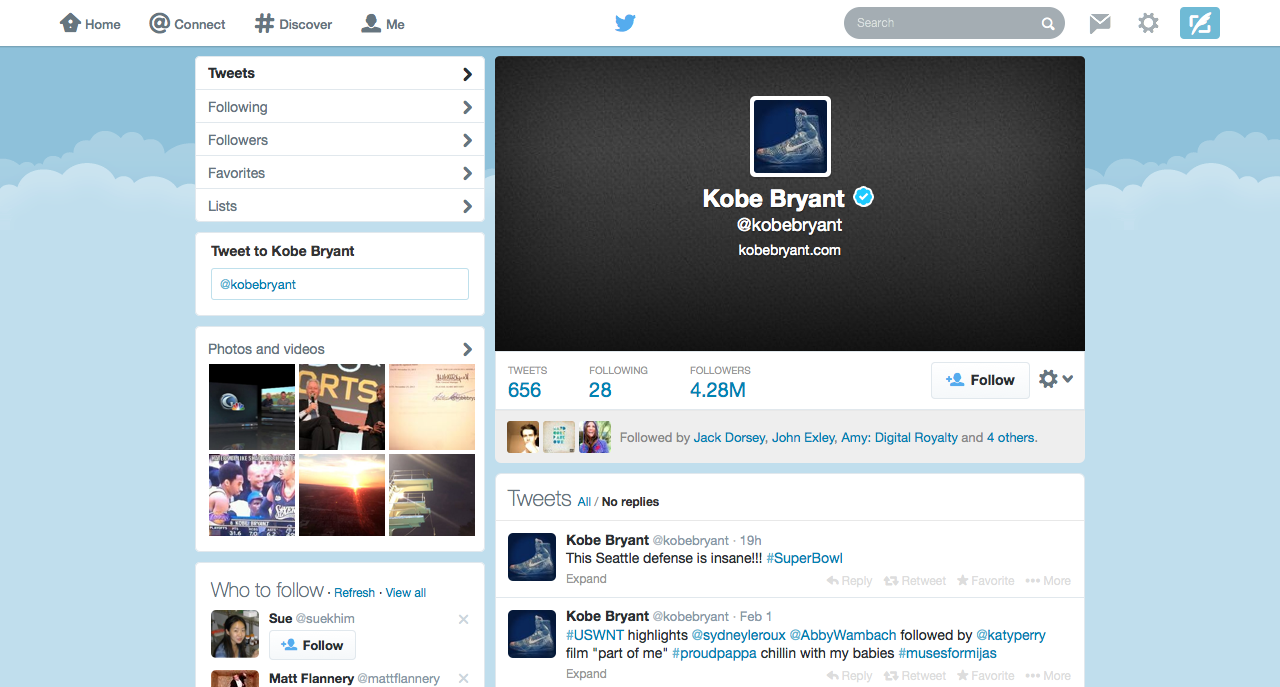
Task: Select the No replies filter
Action: (630, 502)
